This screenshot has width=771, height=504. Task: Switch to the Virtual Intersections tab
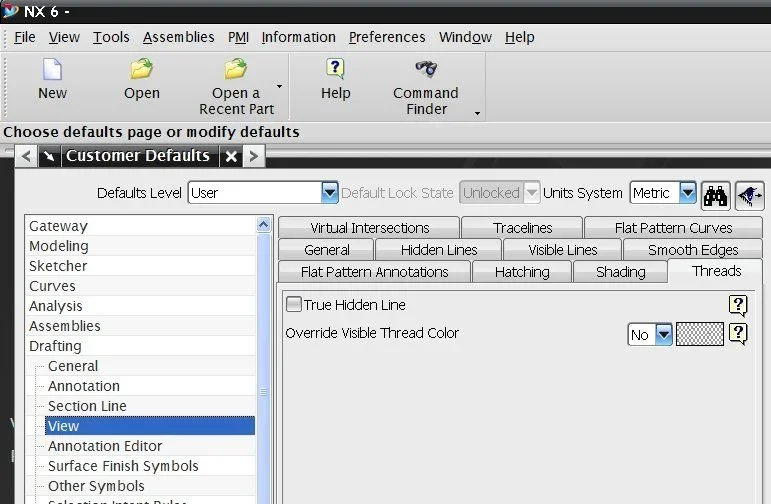tap(369, 228)
